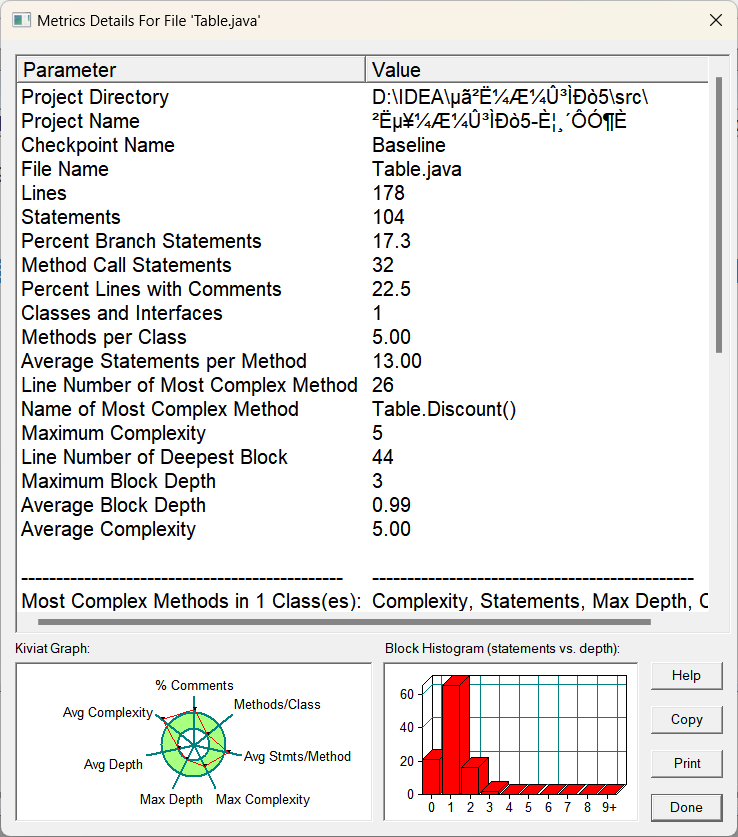The image size is (738, 837).
Task: Select the File Name parameter
Action: pyautogui.click(x=65, y=169)
